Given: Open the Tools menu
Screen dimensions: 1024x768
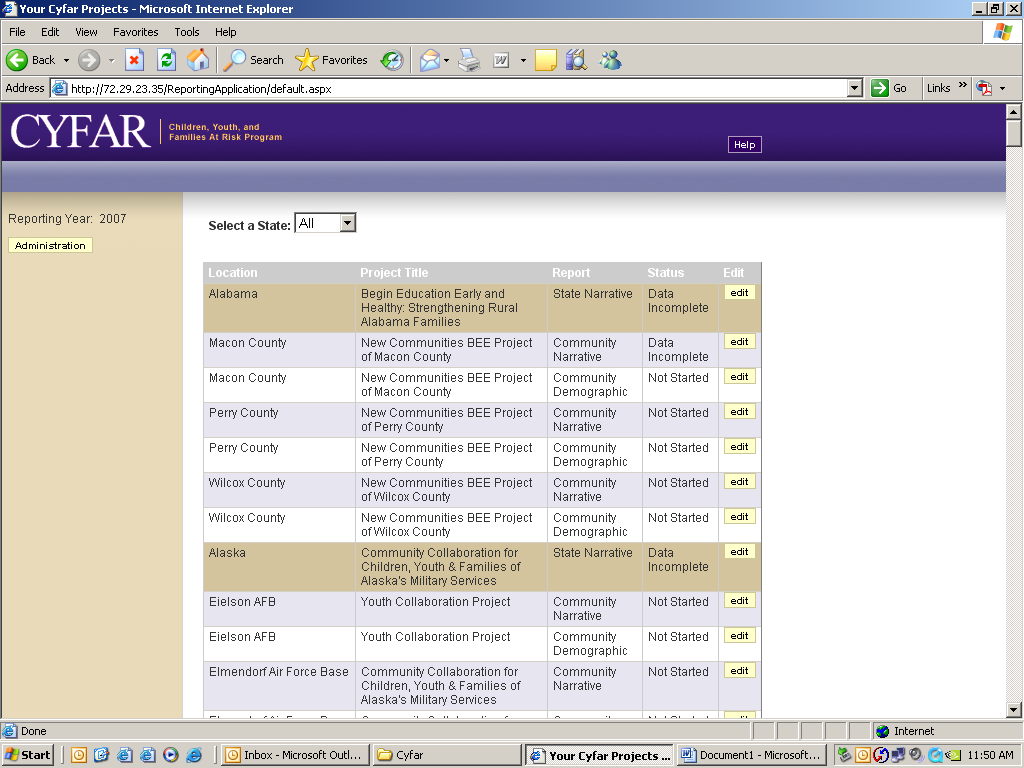Looking at the screenshot, I should pos(186,32).
